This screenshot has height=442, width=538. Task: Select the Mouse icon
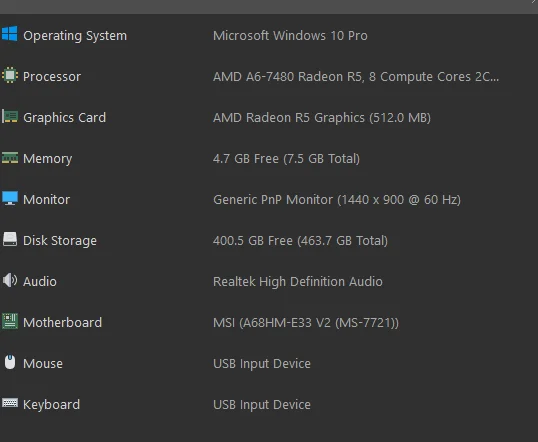pyautogui.click(x=10, y=362)
